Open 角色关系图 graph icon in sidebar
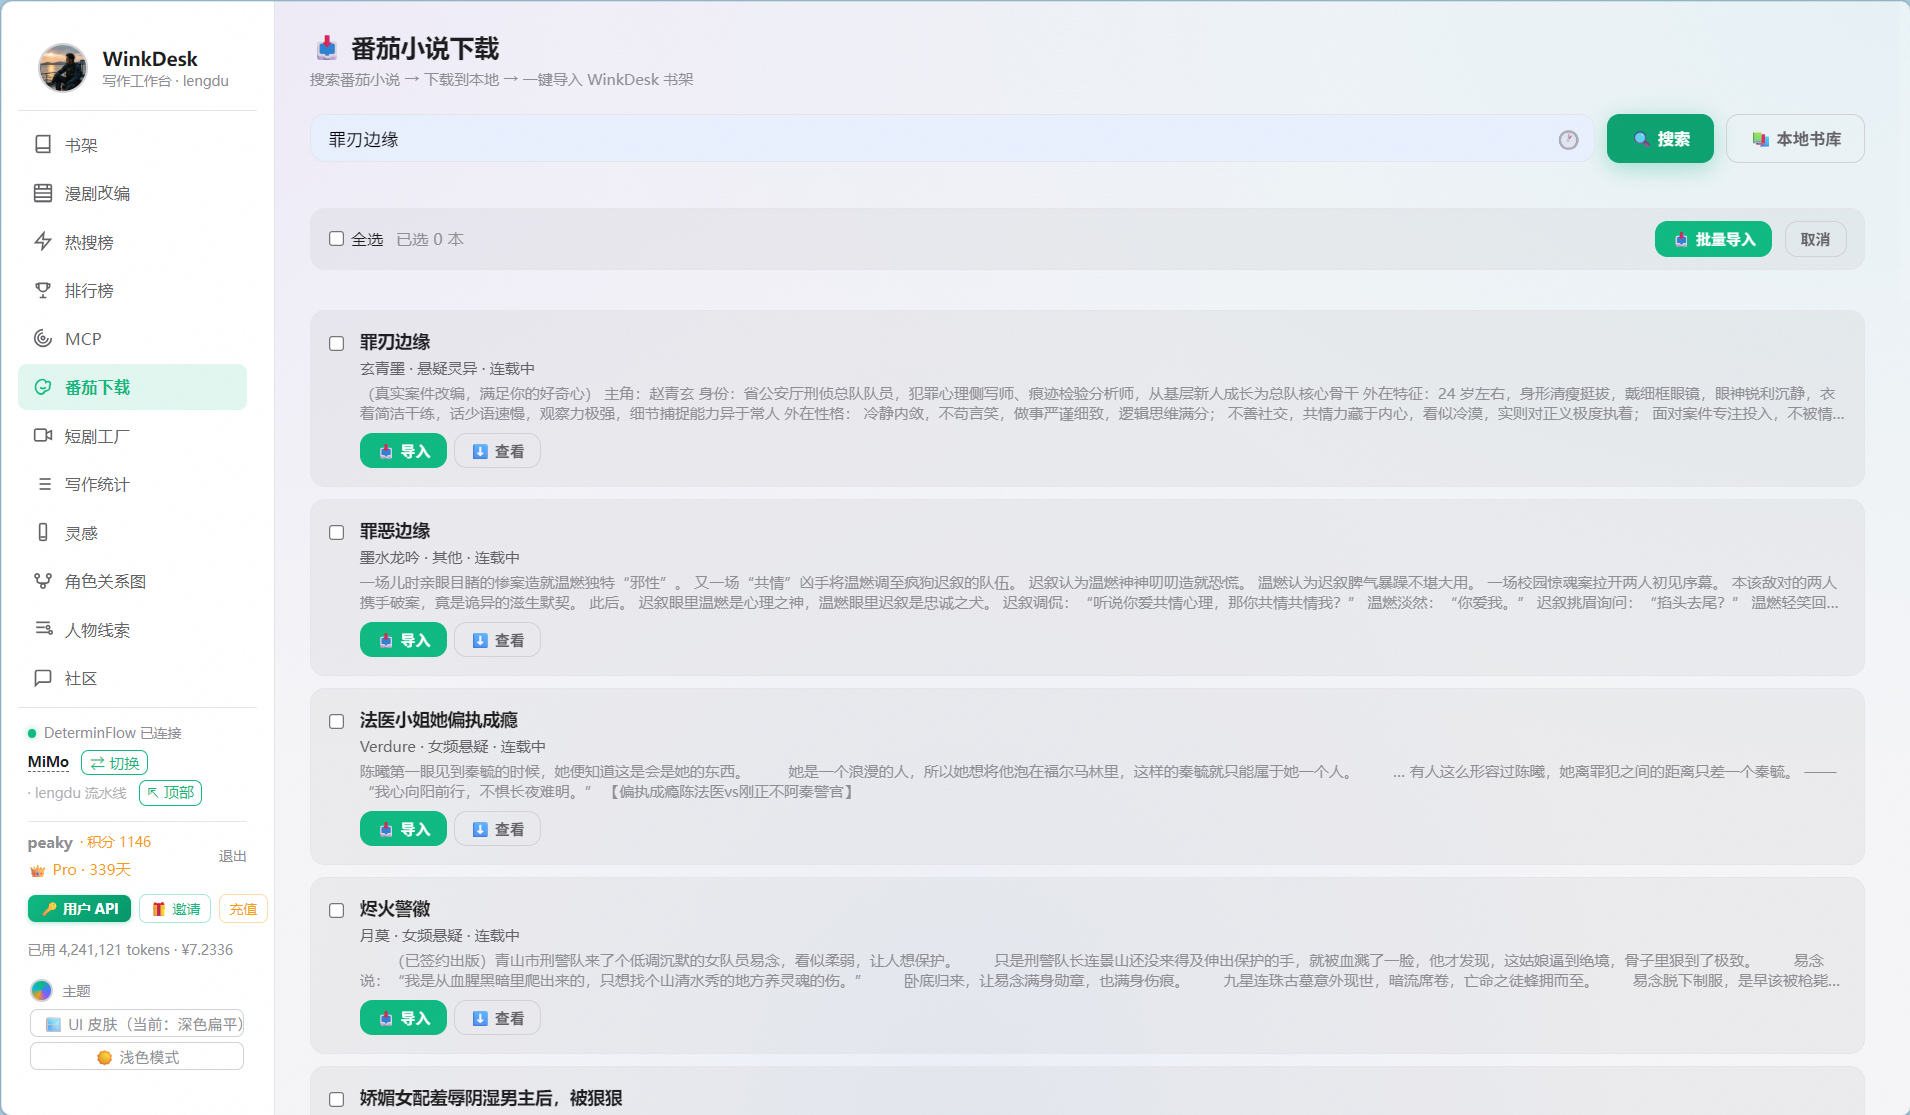This screenshot has width=1910, height=1115. (43, 581)
